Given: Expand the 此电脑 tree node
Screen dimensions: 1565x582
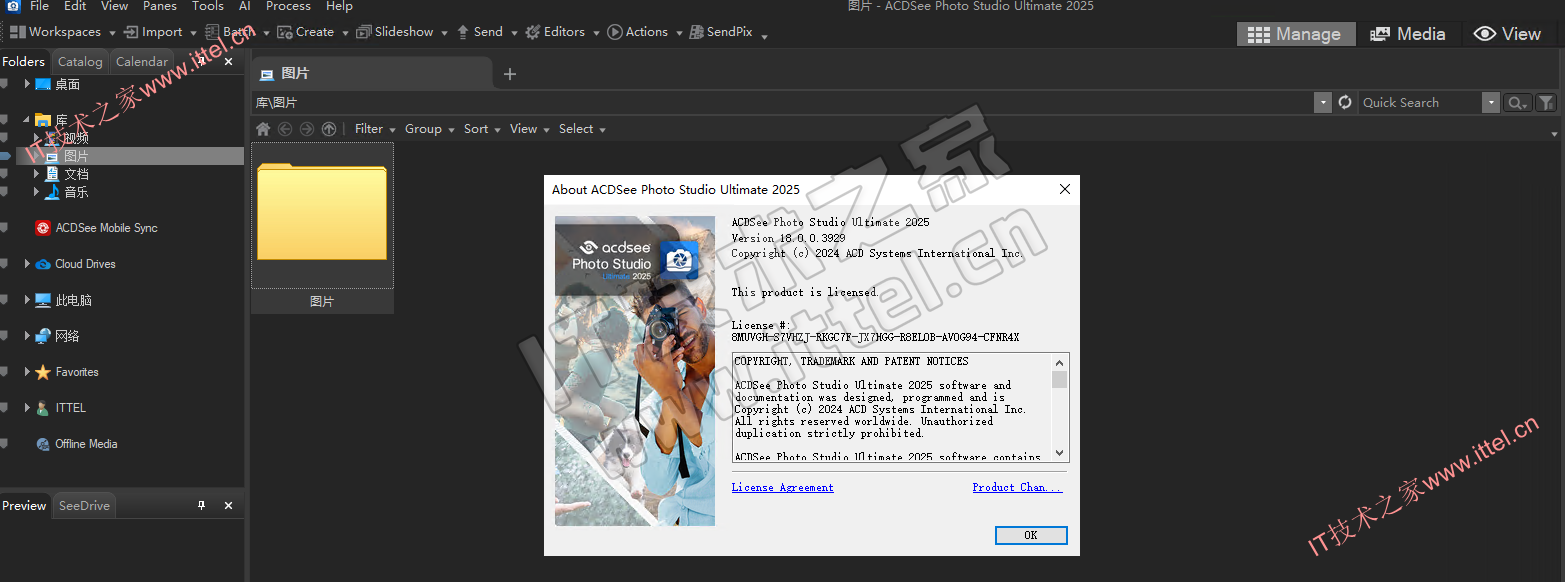Looking at the screenshot, I should click(27, 300).
